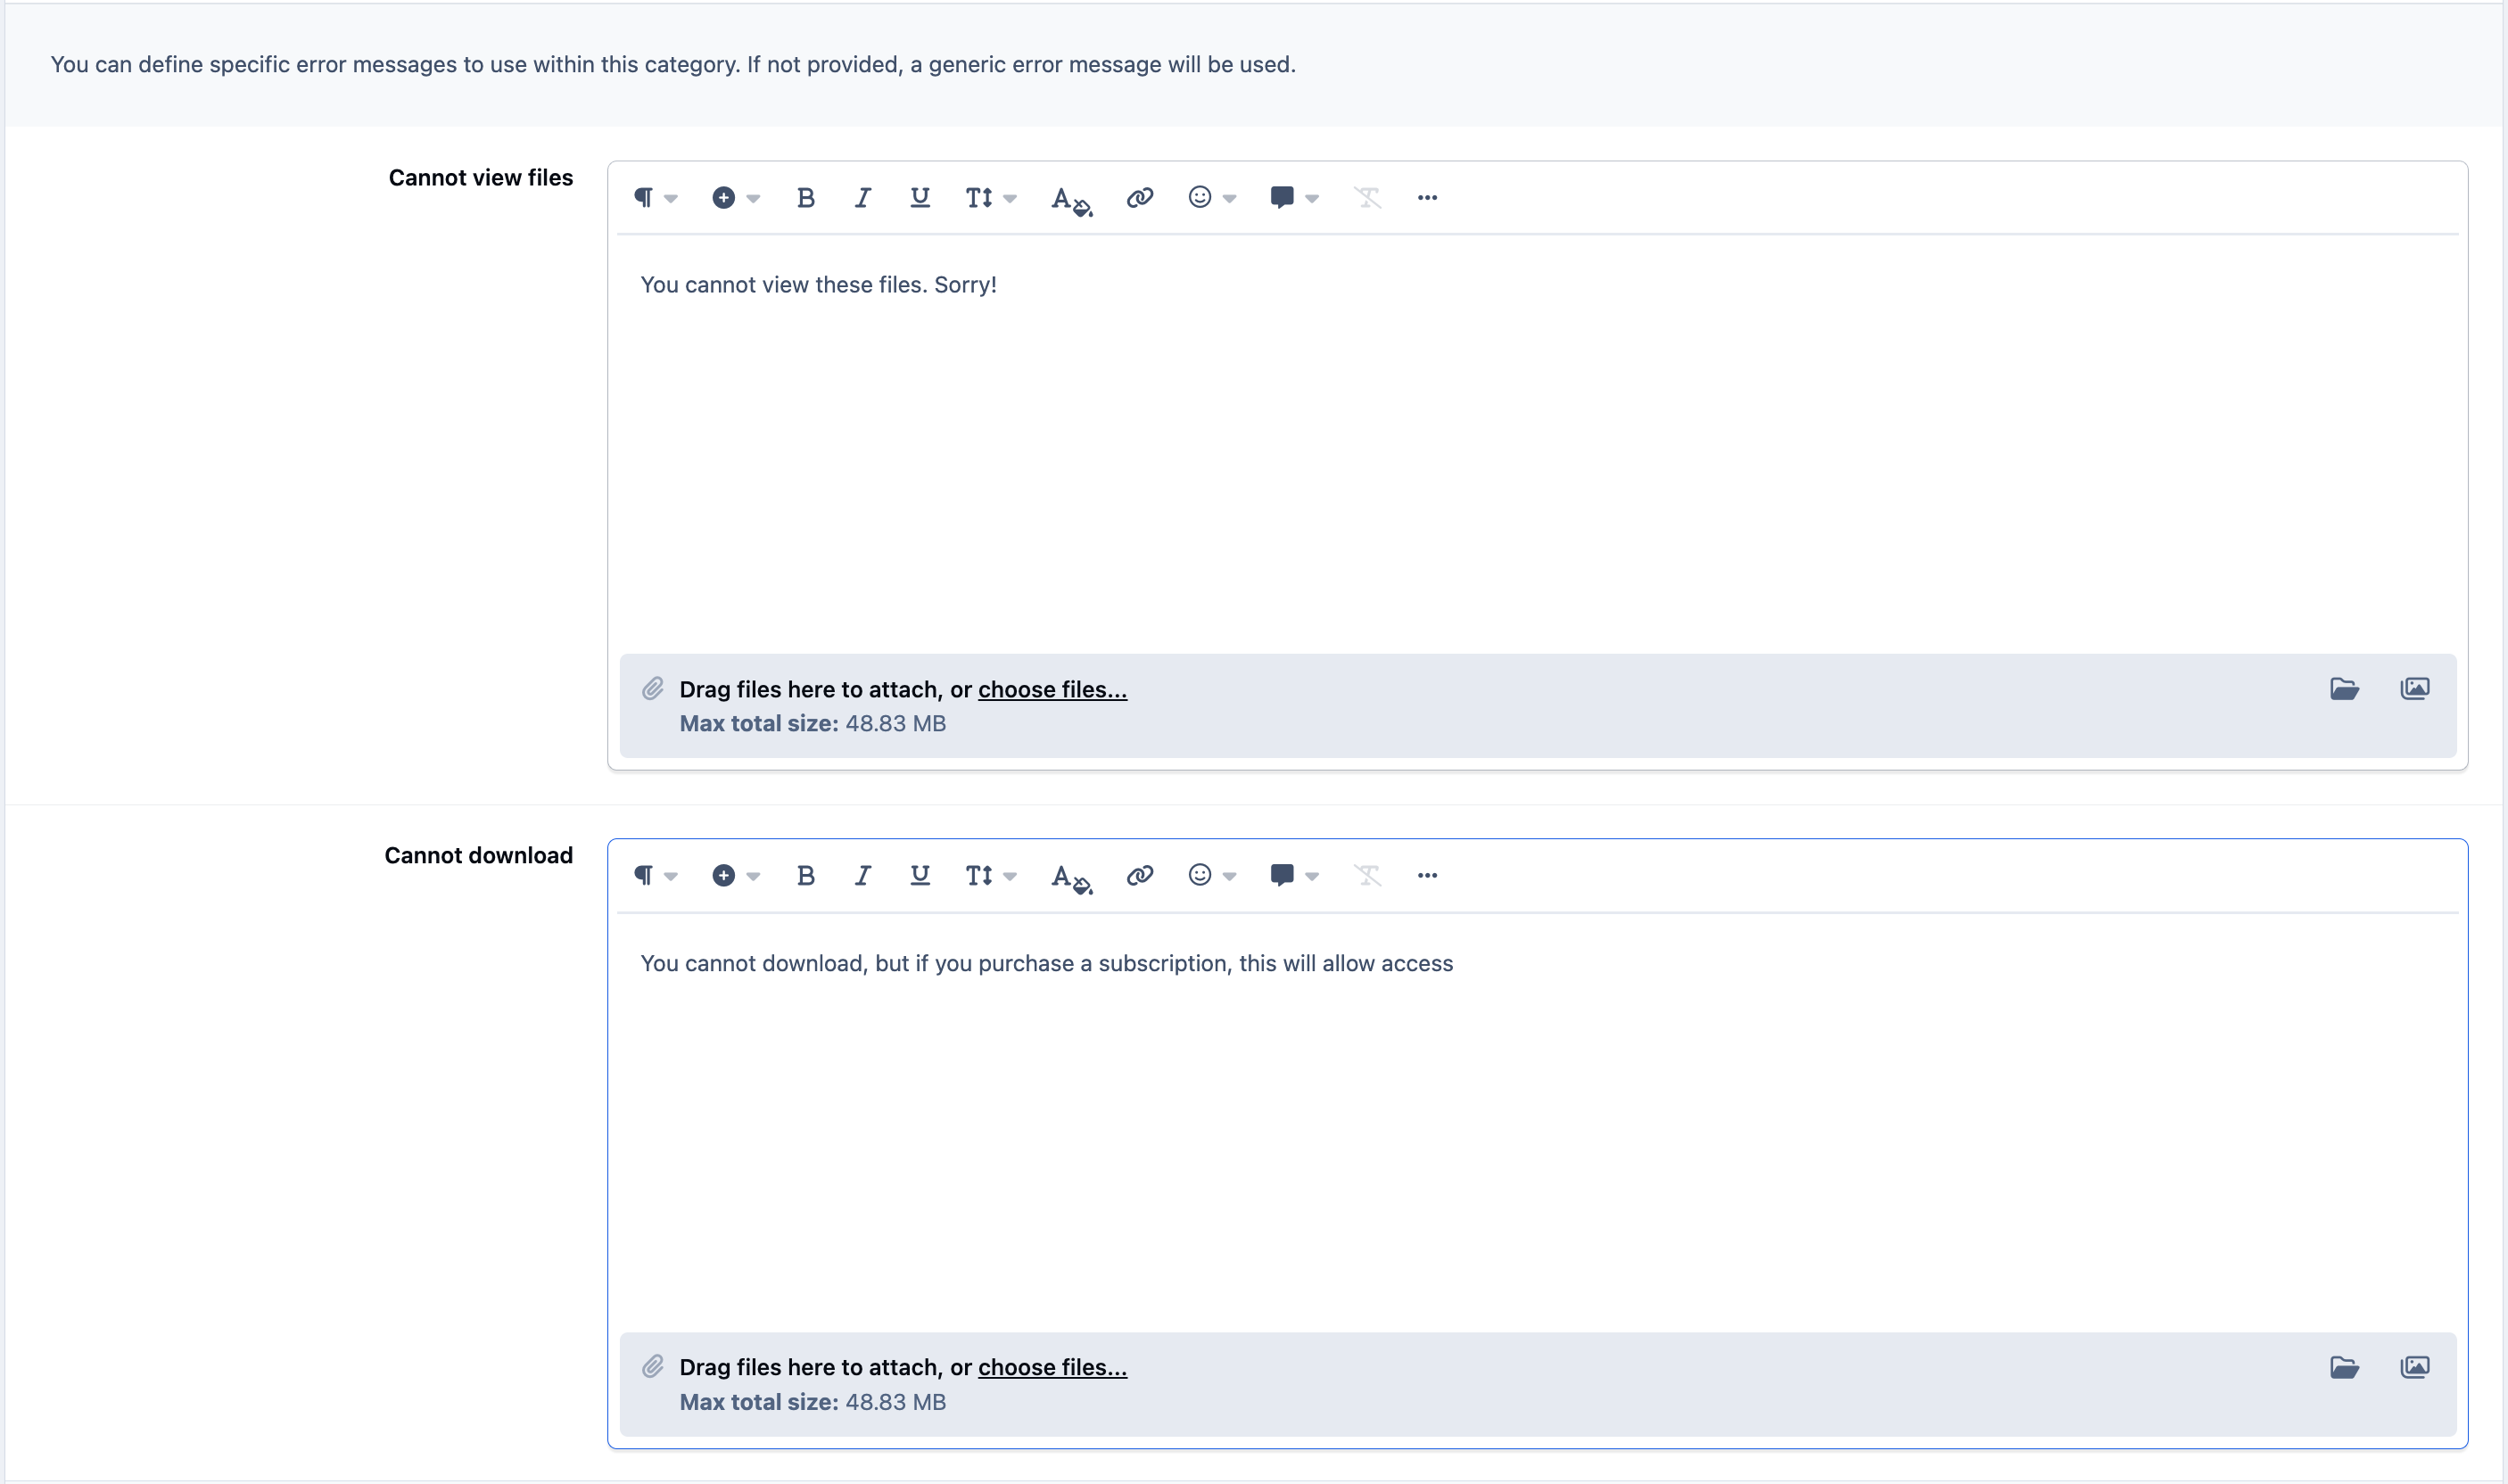Insert link in Cannot download editor

pos(1140,876)
